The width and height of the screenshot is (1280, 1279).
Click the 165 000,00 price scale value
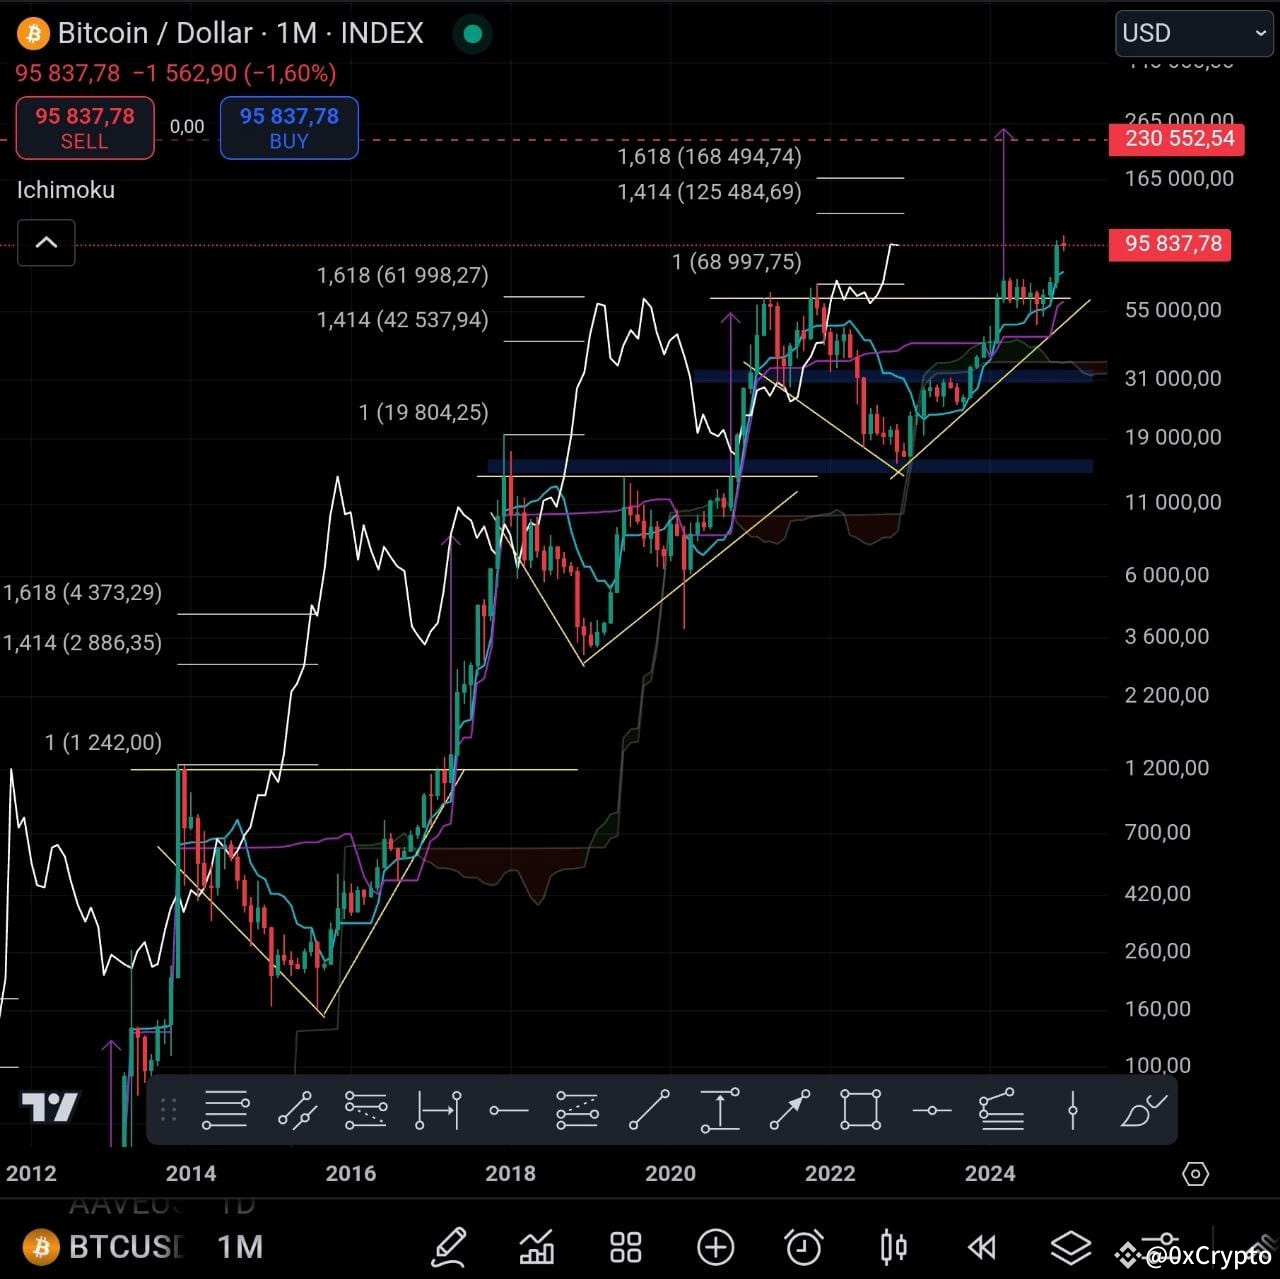coord(1179,178)
